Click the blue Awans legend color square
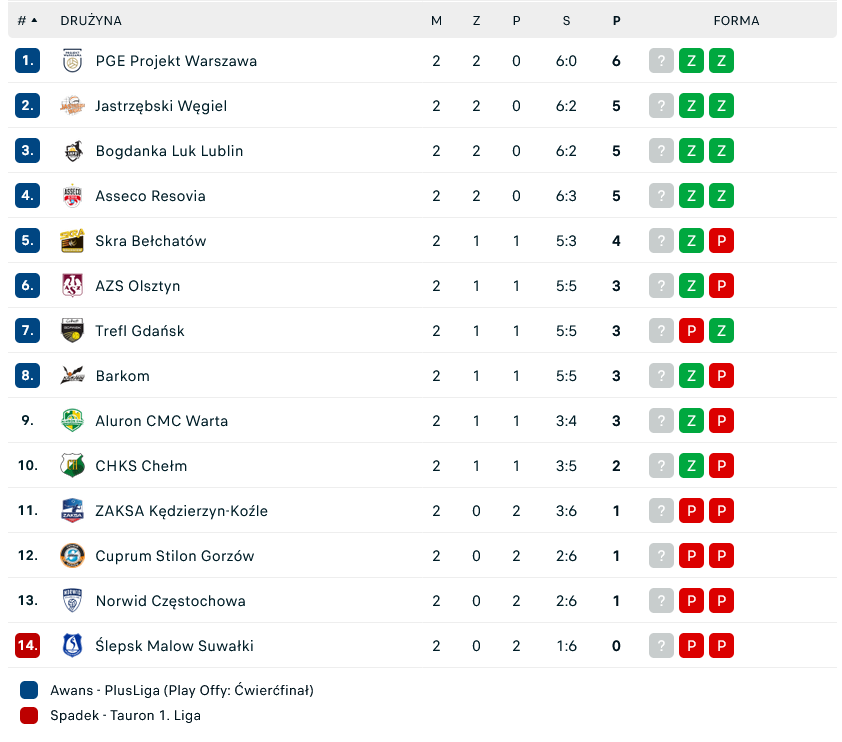Viewport: 842px width, 742px height. (29, 690)
